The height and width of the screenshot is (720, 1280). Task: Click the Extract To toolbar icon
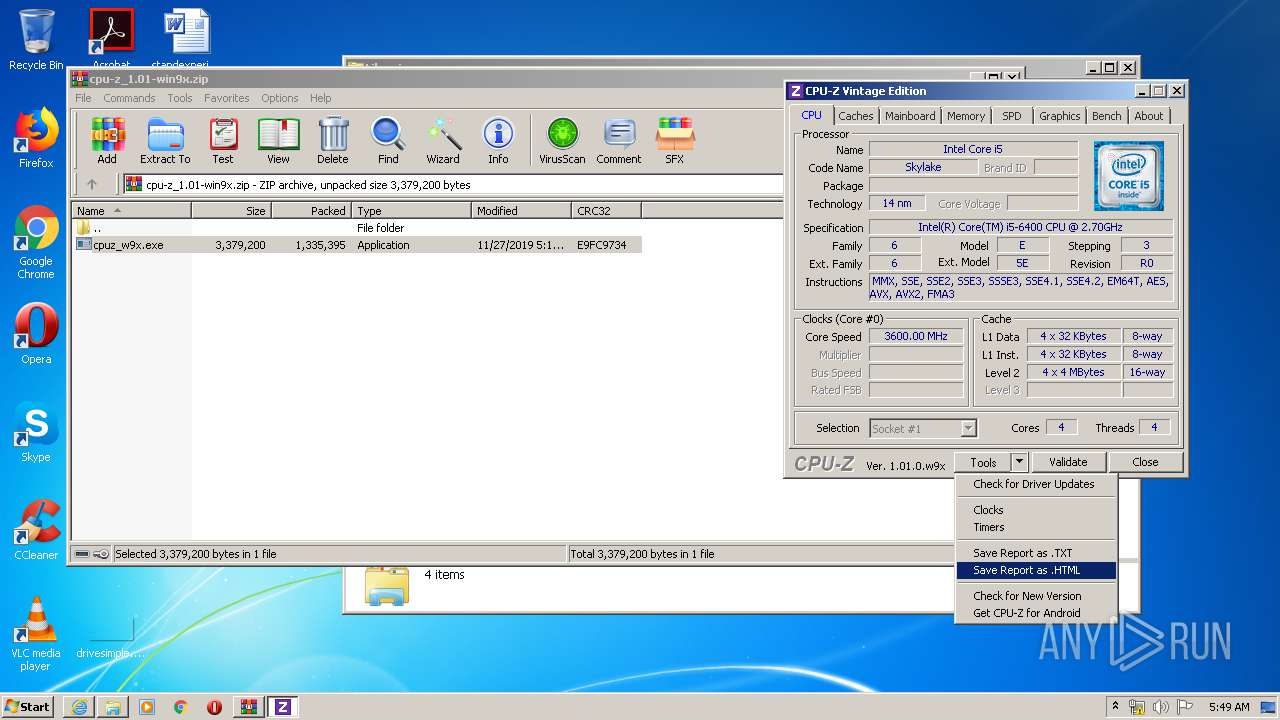coord(165,141)
